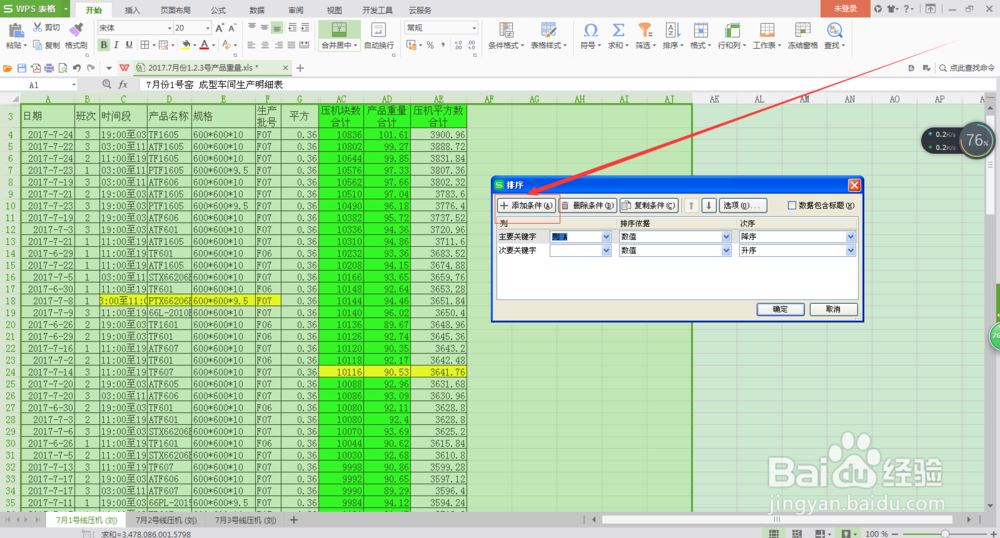Viewport: 1000px width, 538px height.
Task: Open the font size dropdown showing 20
Action: point(208,28)
